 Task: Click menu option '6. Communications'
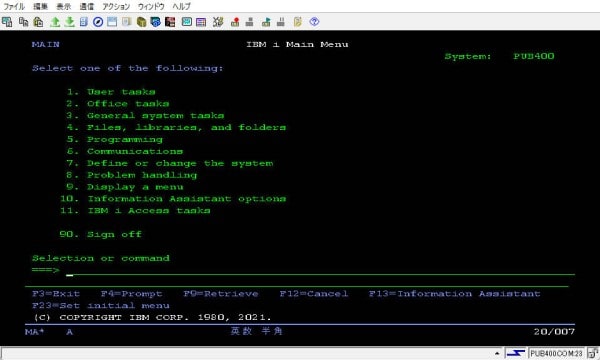[125, 151]
